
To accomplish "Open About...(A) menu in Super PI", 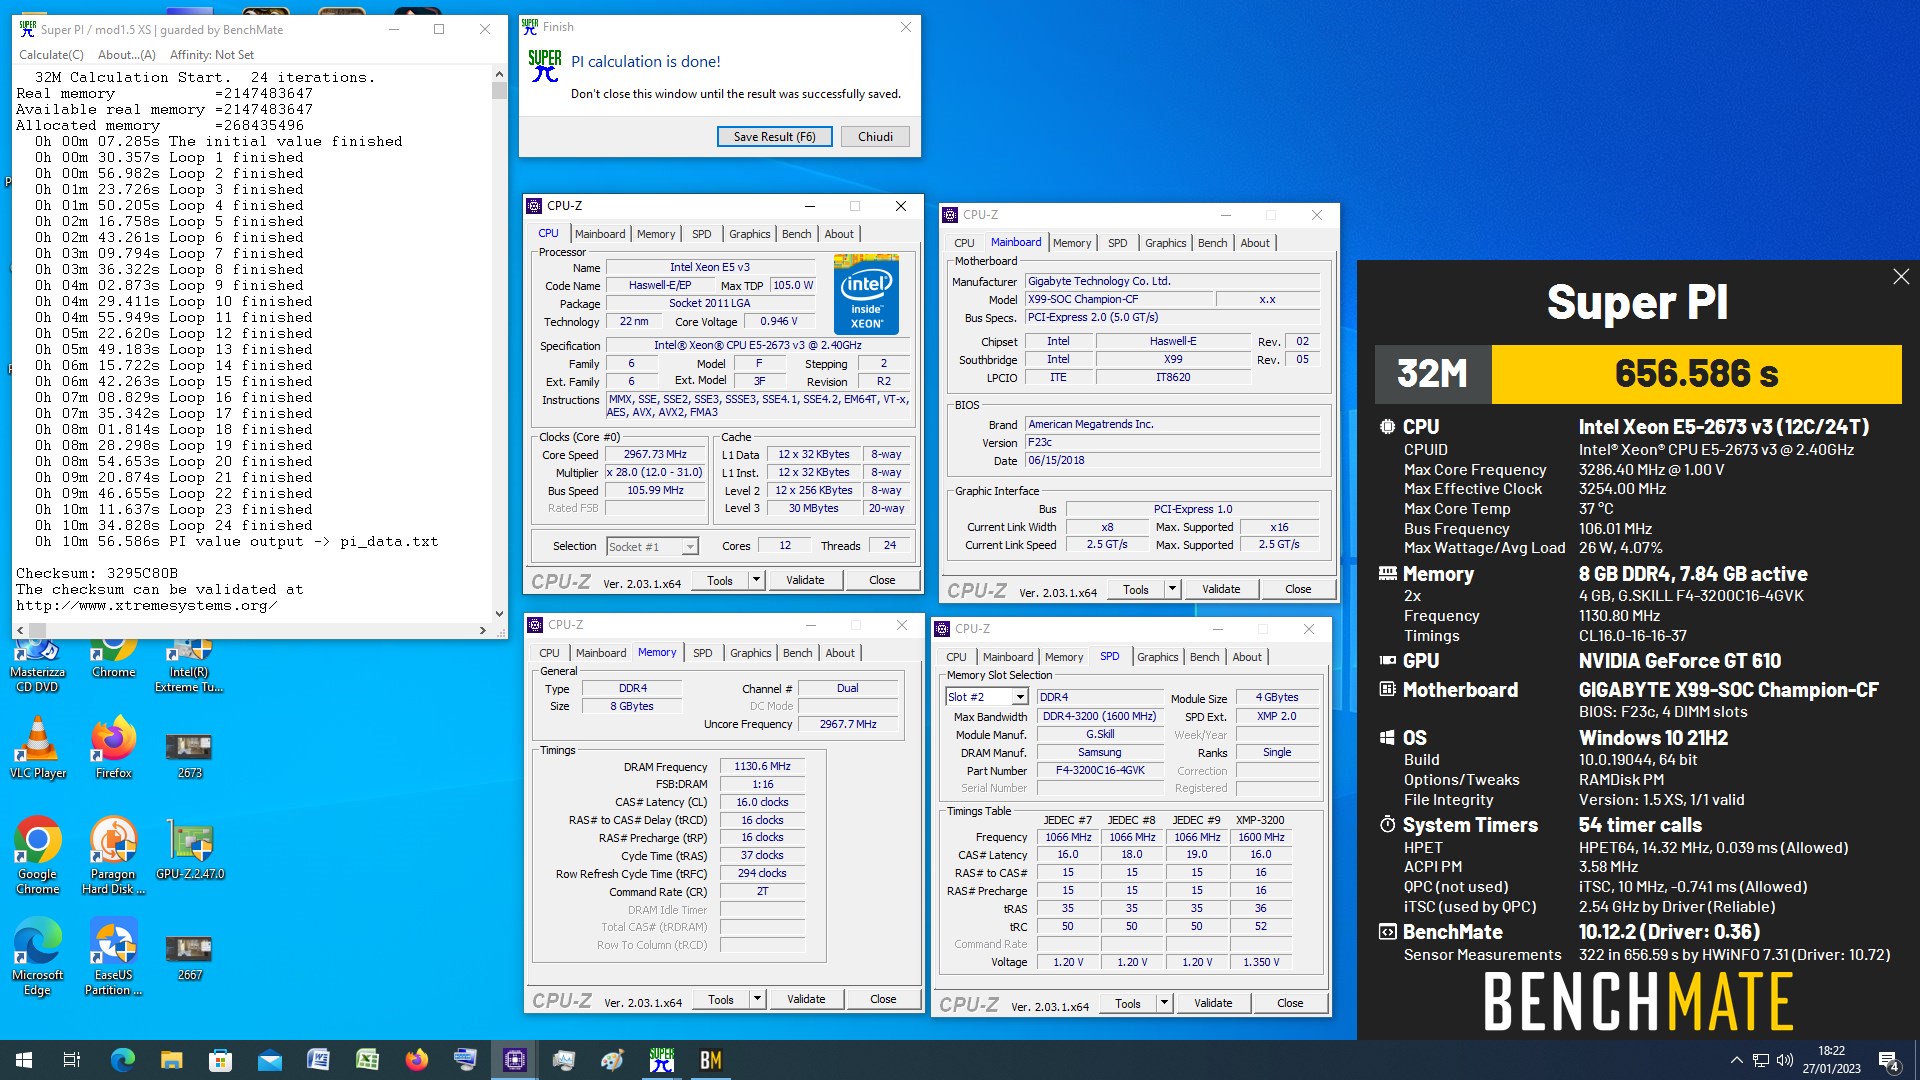I will coord(127,55).
